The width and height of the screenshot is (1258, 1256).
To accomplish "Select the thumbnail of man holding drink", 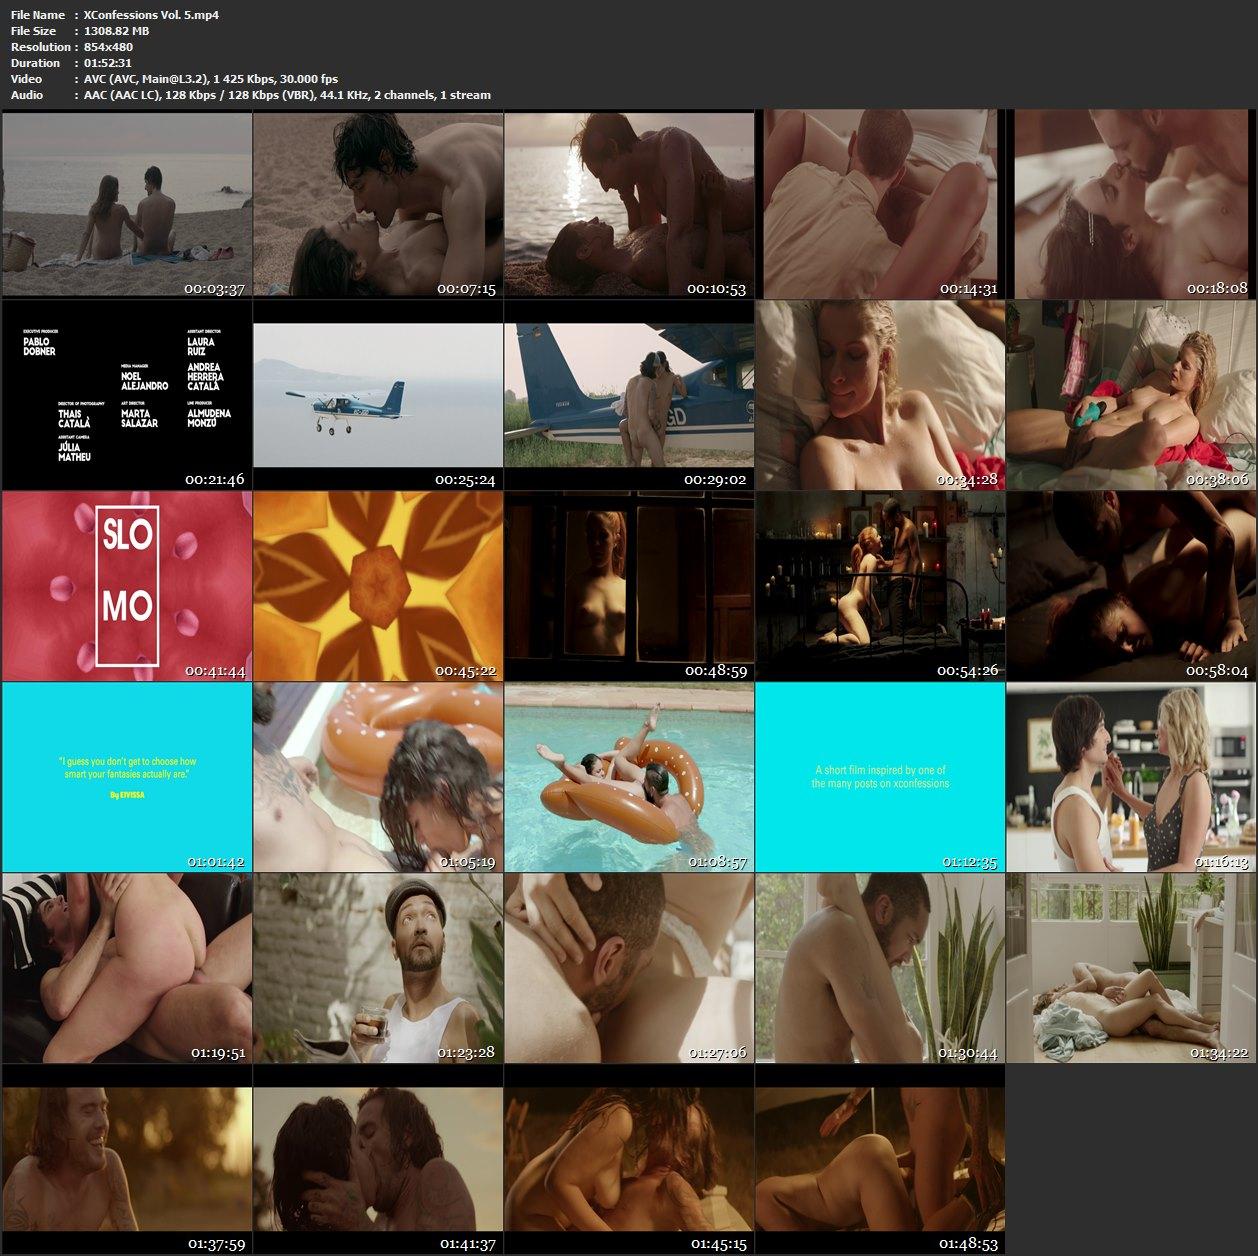I will [378, 967].
